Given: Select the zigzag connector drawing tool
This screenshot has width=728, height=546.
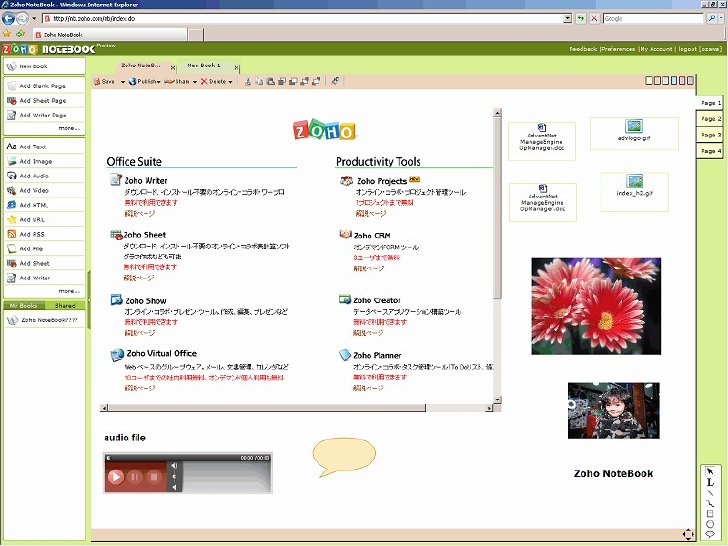Looking at the screenshot, I should point(710,503).
